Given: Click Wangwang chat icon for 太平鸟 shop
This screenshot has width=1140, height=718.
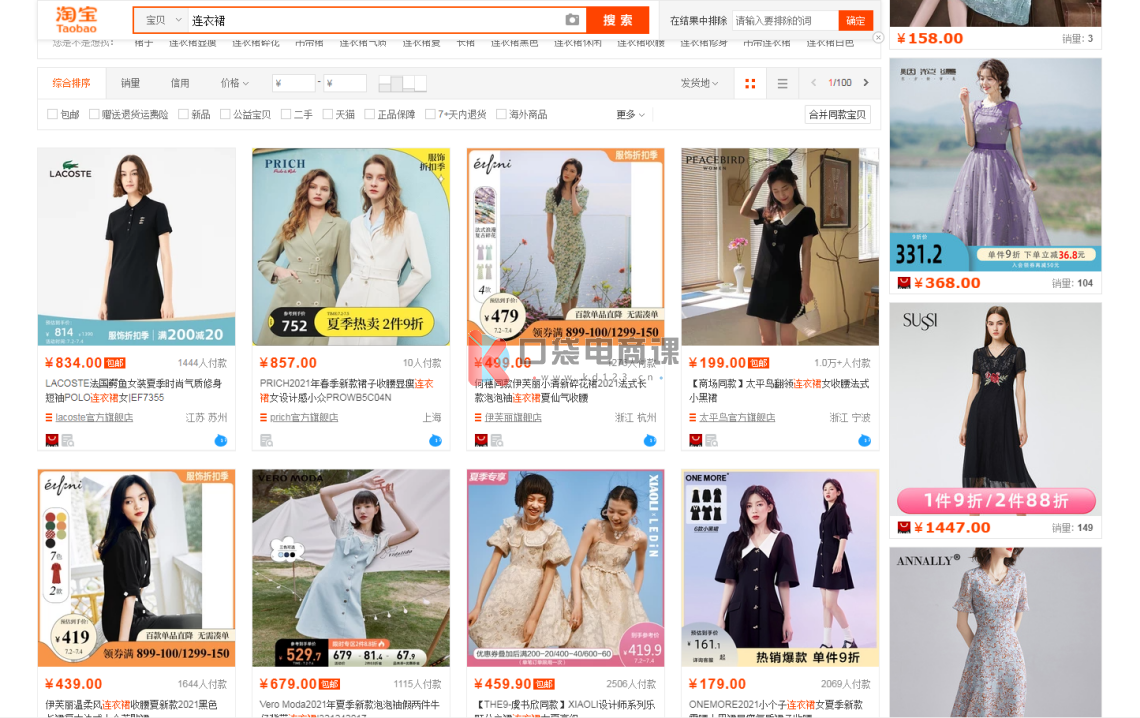Looking at the screenshot, I should [x=864, y=440].
